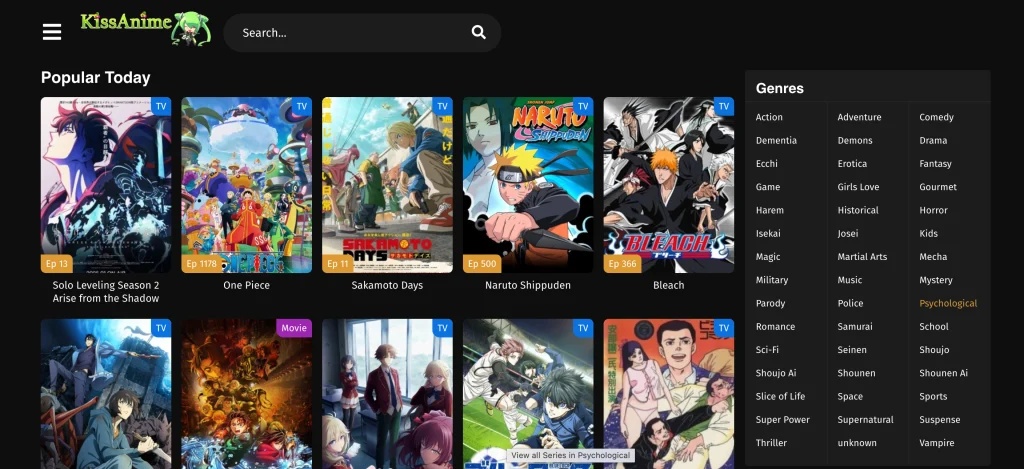Select the Thriller genre
The width and height of the screenshot is (1024, 469).
point(771,443)
